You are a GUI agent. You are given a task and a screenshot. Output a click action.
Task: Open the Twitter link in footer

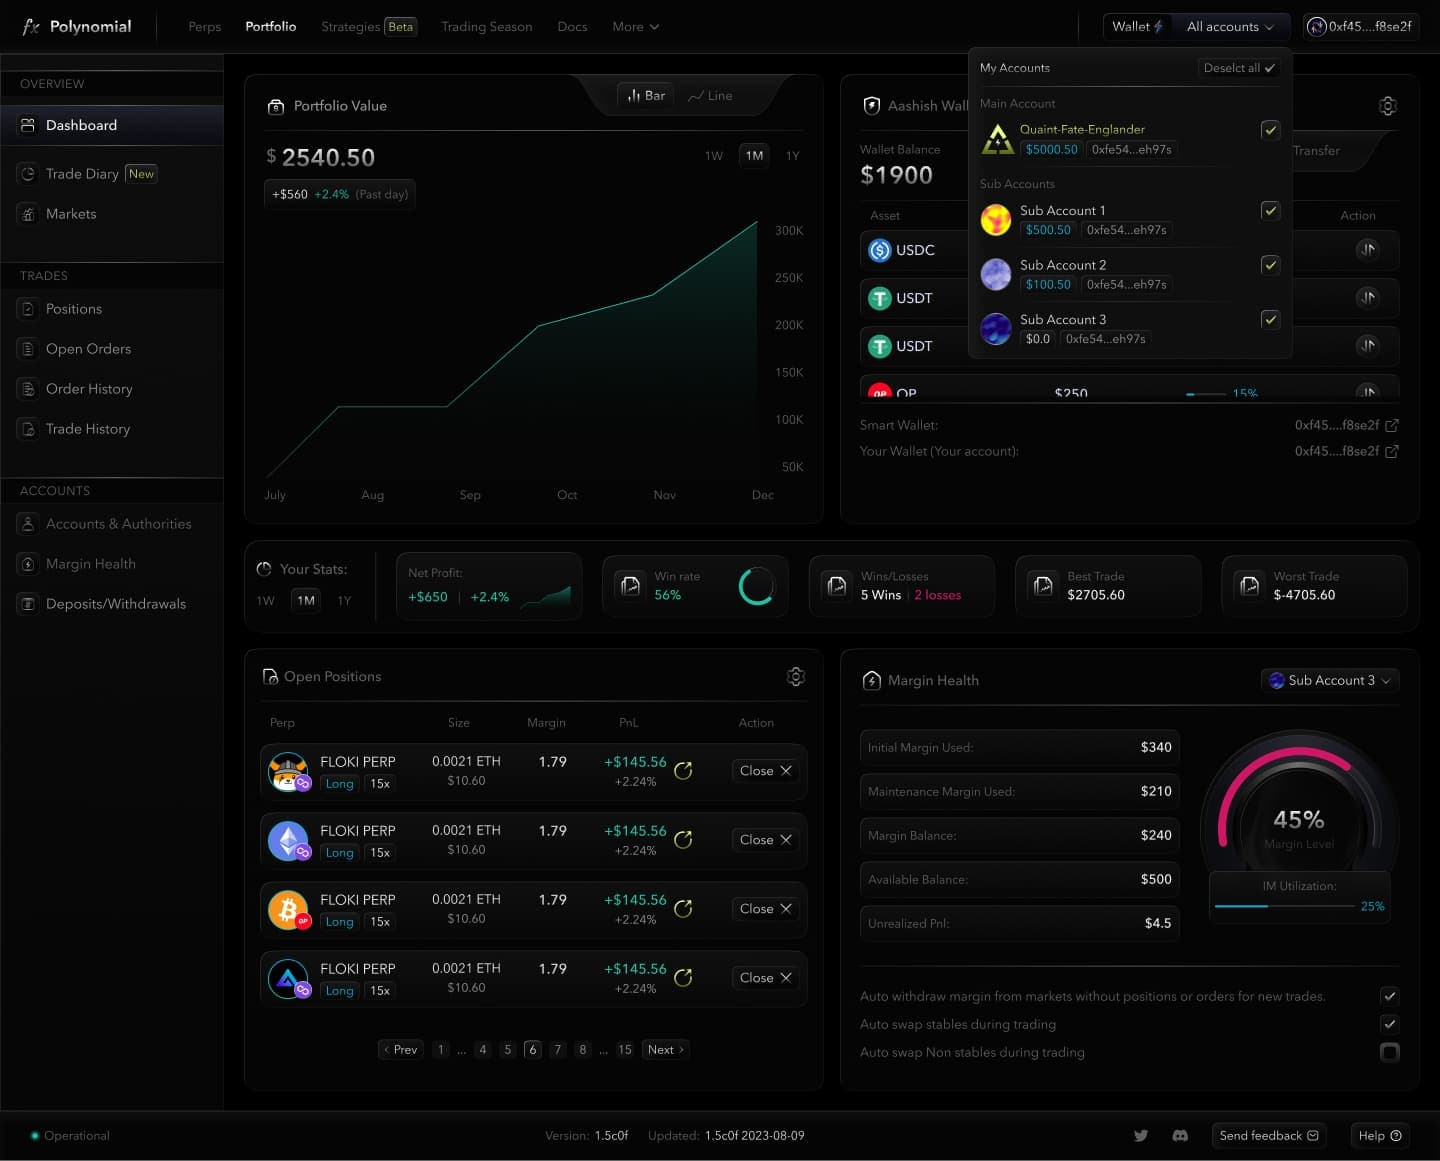1140,1135
